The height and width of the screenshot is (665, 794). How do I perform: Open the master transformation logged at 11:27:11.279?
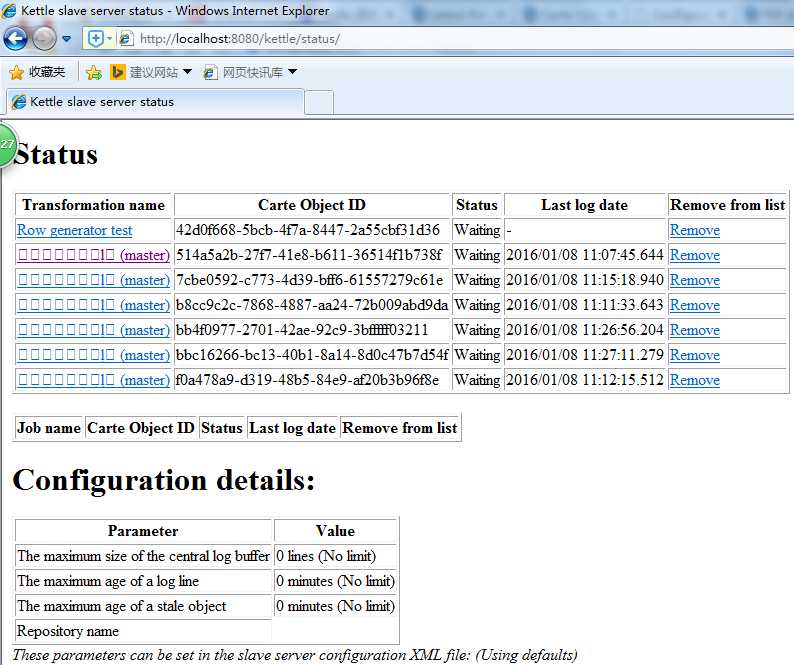(x=94, y=355)
